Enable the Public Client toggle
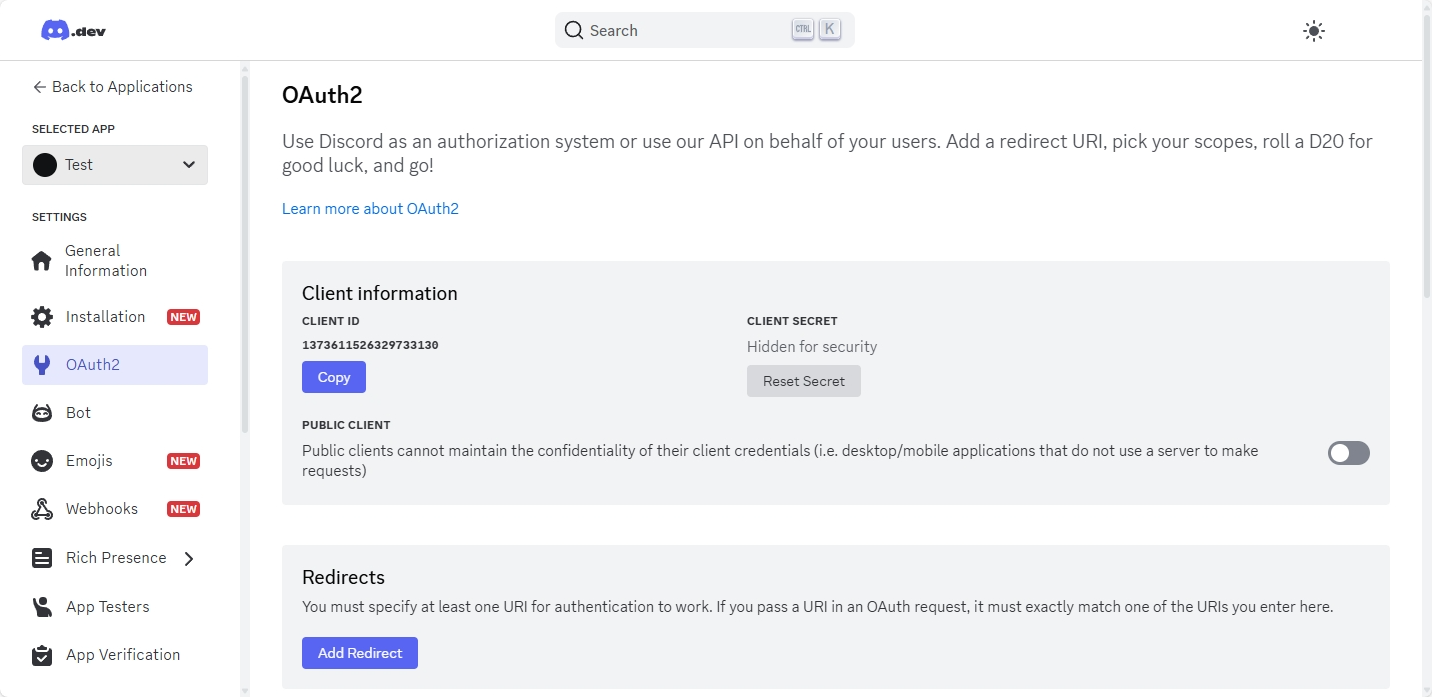The width and height of the screenshot is (1432, 697). (1348, 453)
